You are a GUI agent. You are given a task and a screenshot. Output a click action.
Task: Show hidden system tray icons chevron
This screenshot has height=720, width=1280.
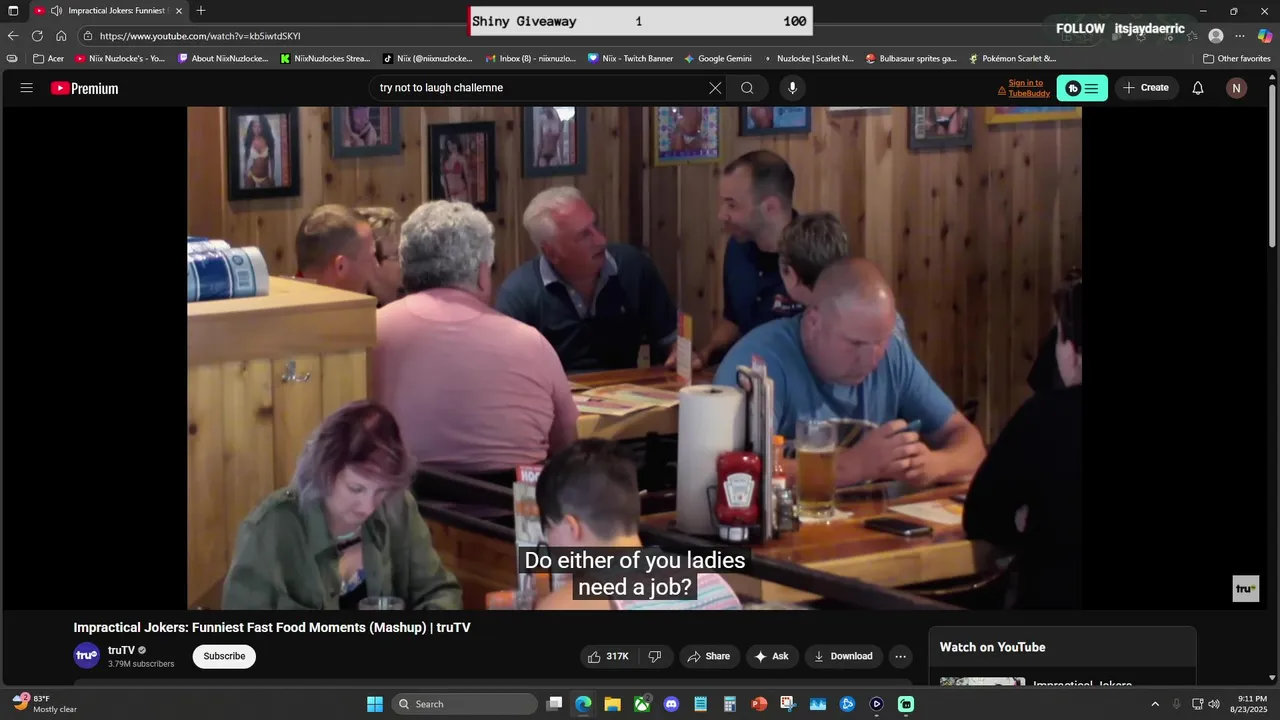coord(1155,704)
